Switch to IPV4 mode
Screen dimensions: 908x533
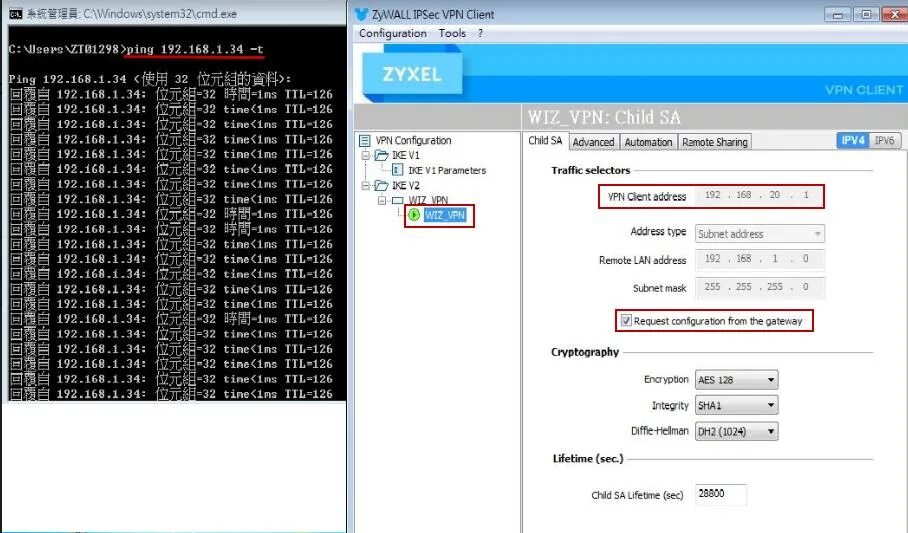pyautogui.click(x=852, y=140)
